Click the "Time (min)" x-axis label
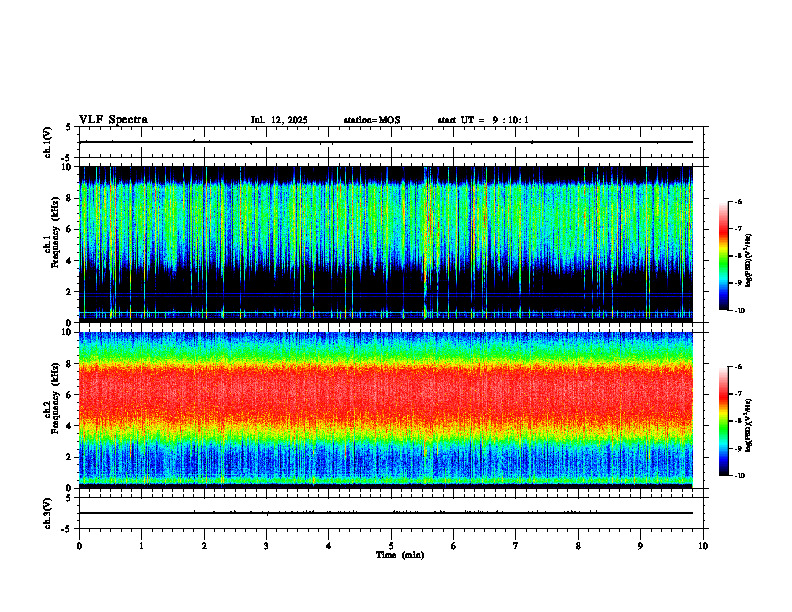This screenshot has height=612, width=792. tap(400, 555)
